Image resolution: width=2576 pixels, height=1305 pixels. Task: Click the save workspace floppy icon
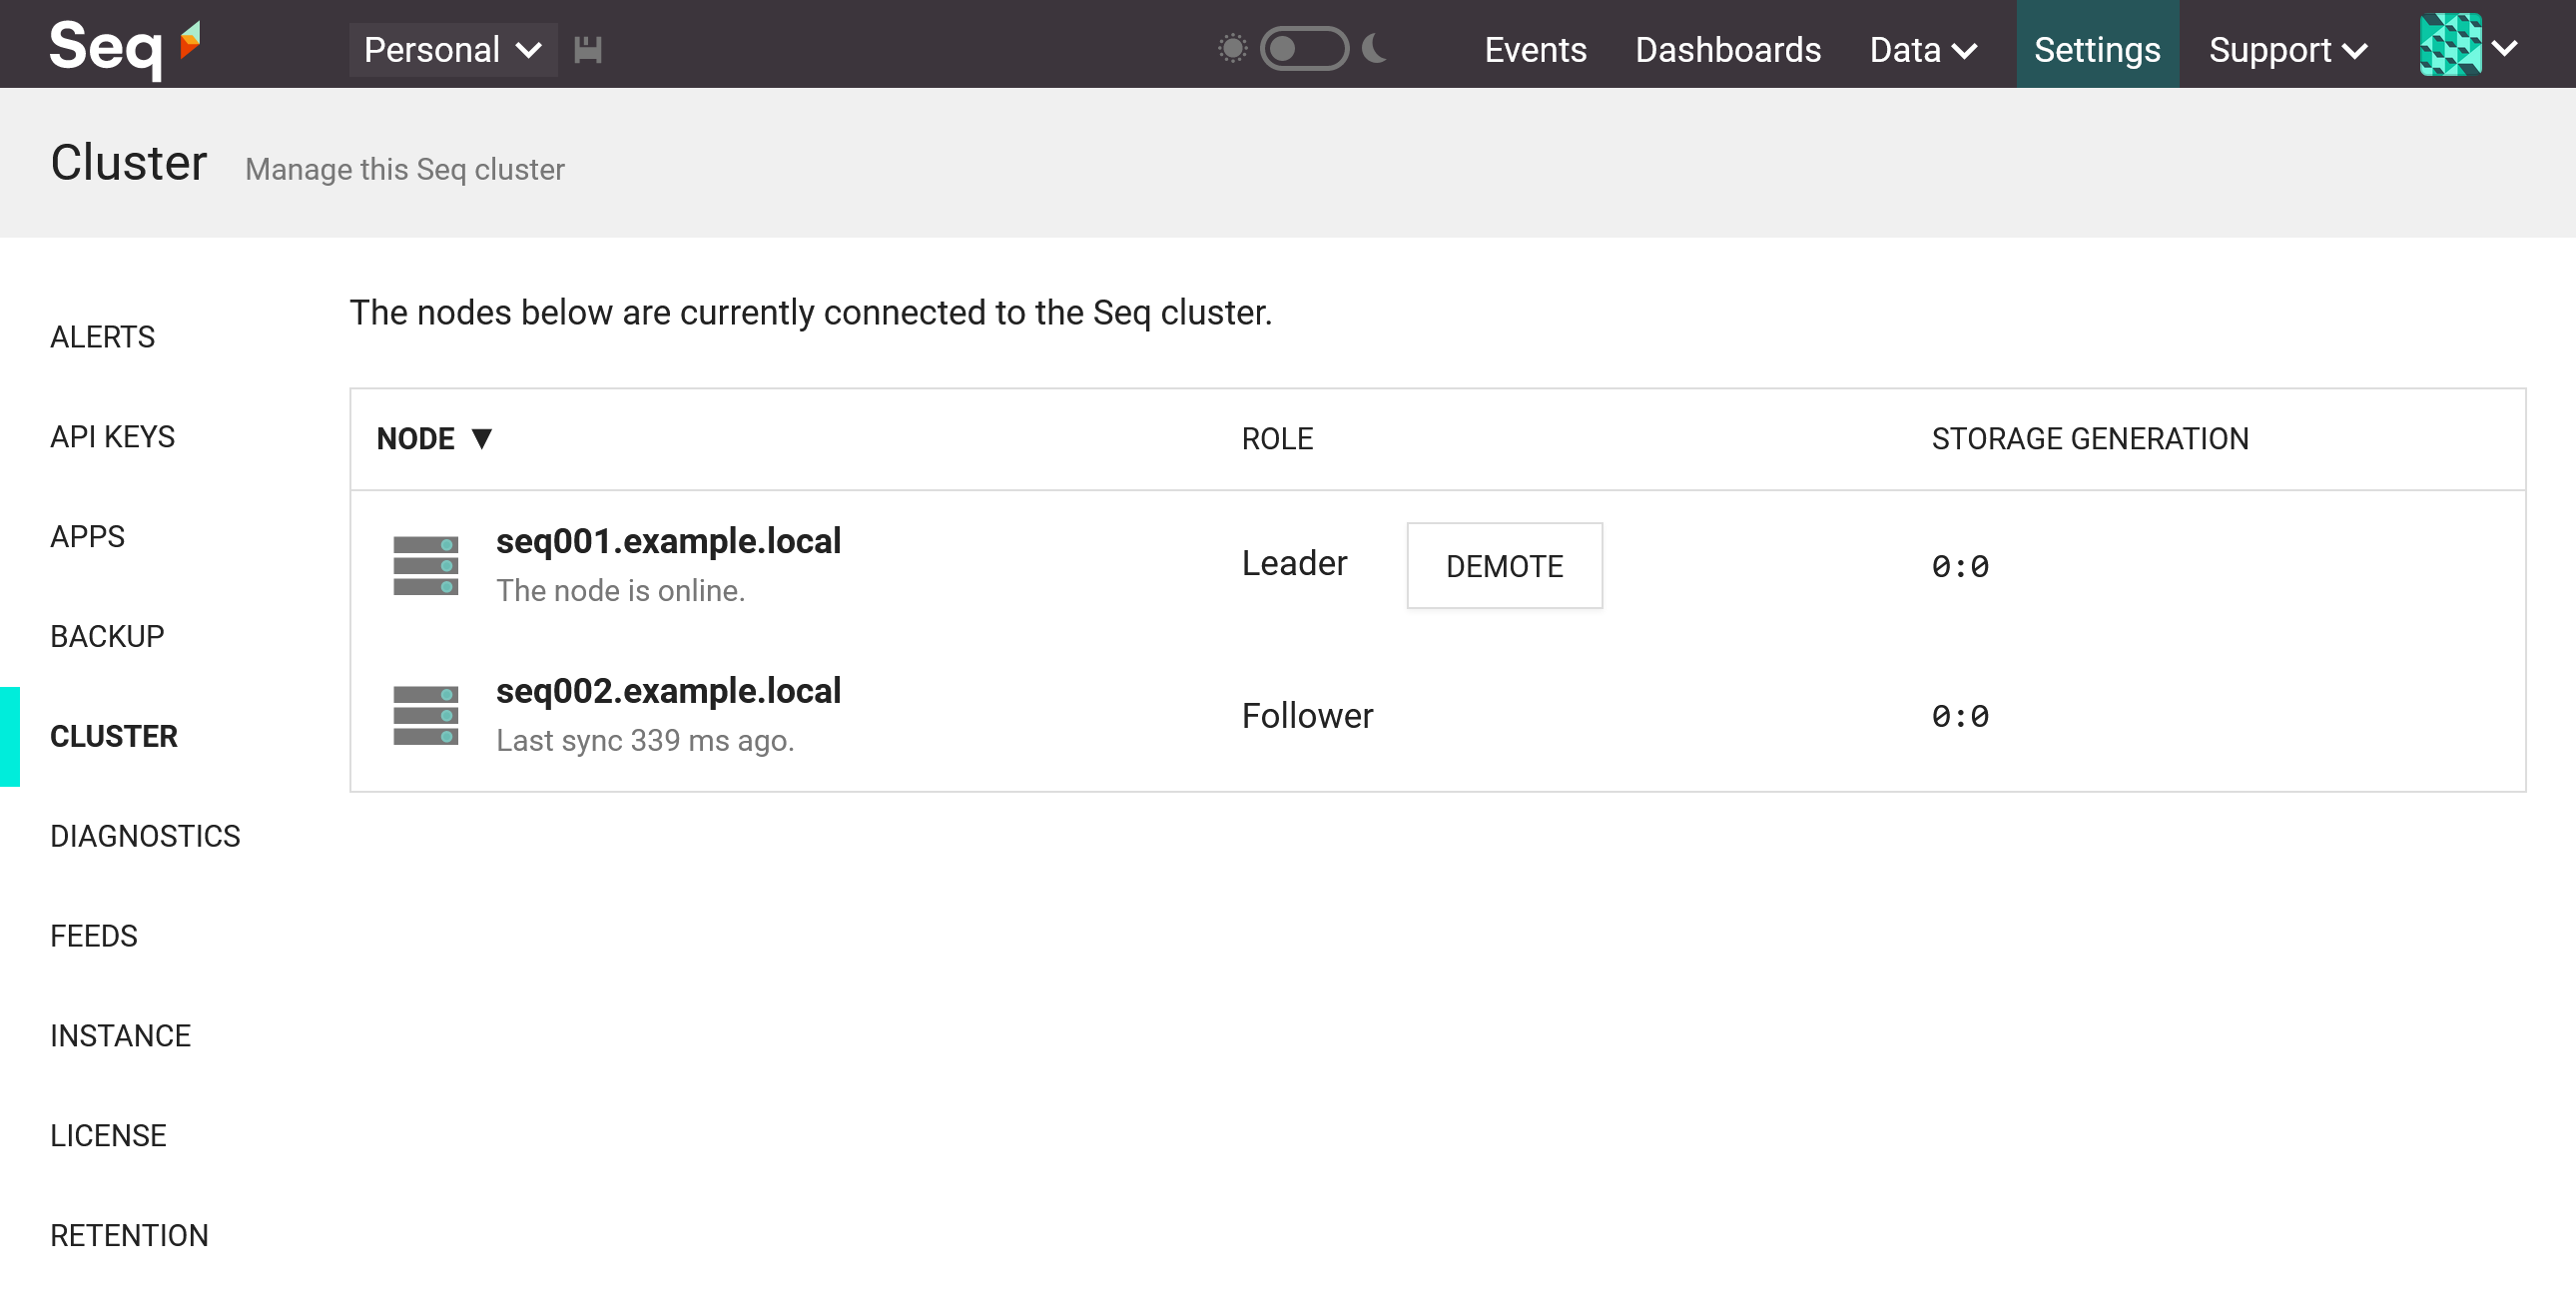(588, 49)
